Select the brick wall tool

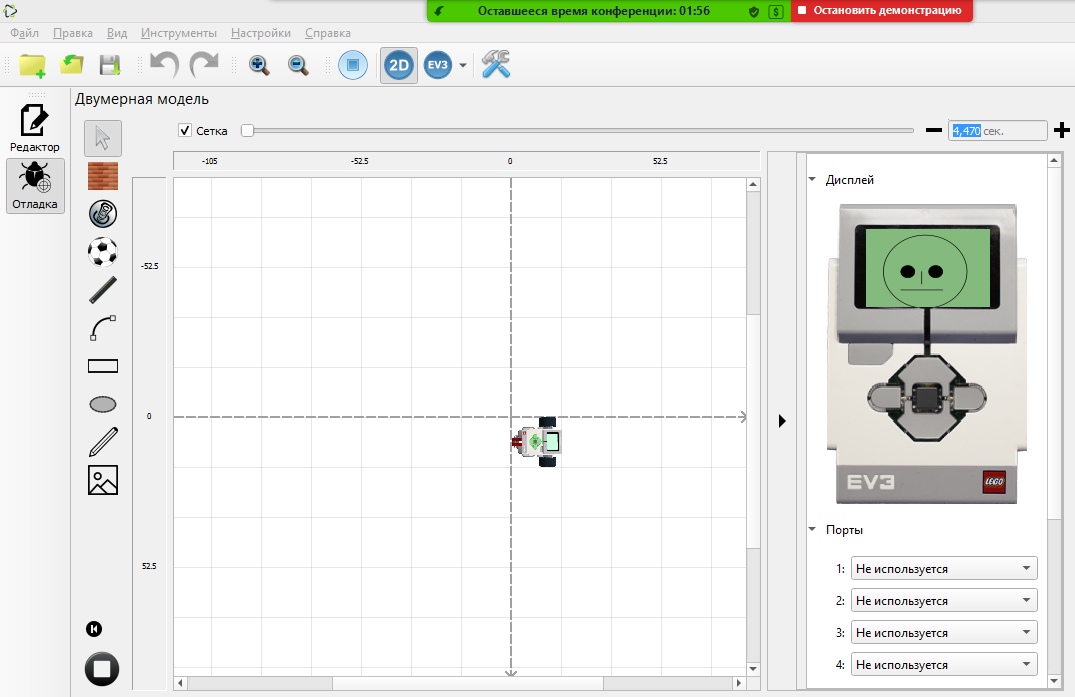coord(103,176)
